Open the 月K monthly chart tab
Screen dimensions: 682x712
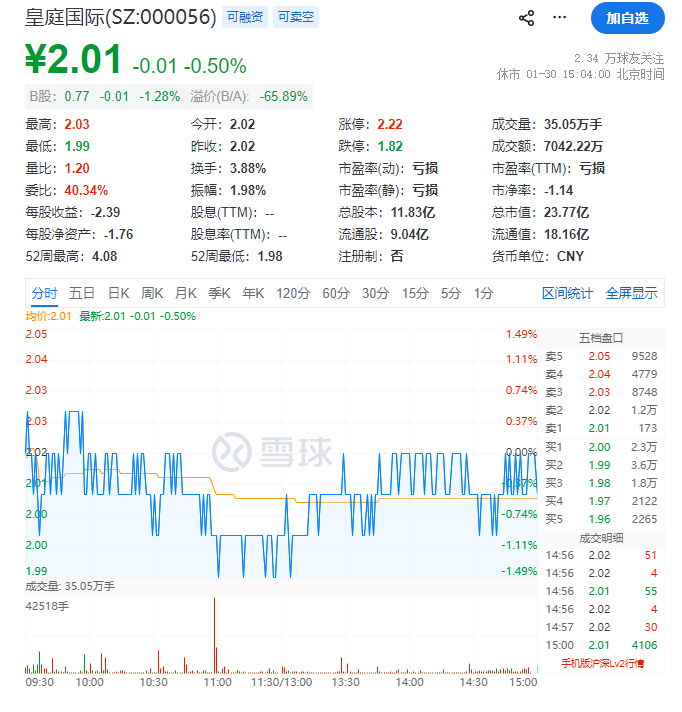point(186,293)
